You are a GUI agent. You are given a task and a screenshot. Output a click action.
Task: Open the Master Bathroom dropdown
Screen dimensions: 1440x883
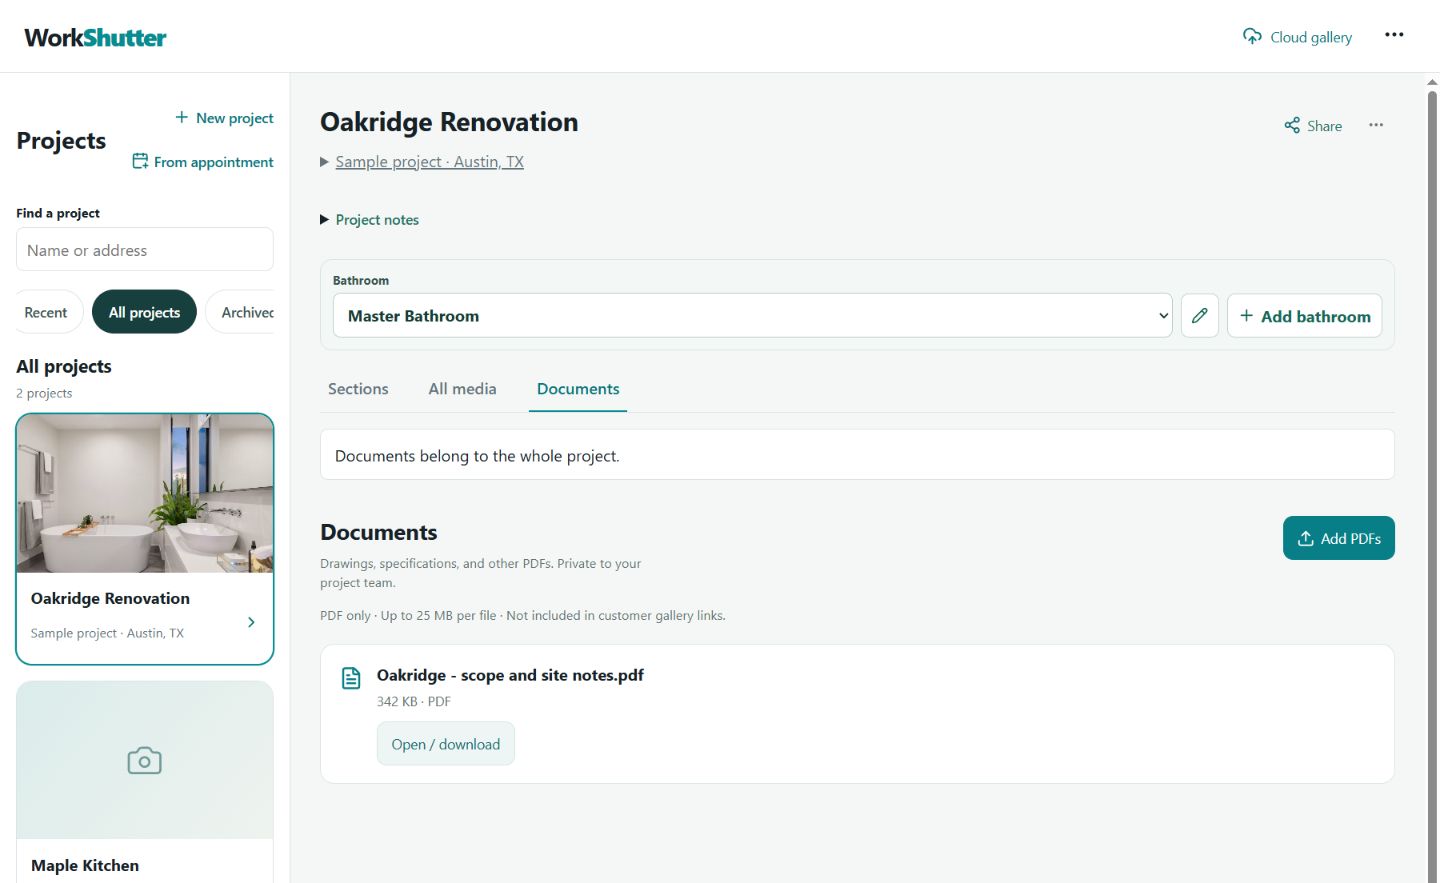(752, 316)
